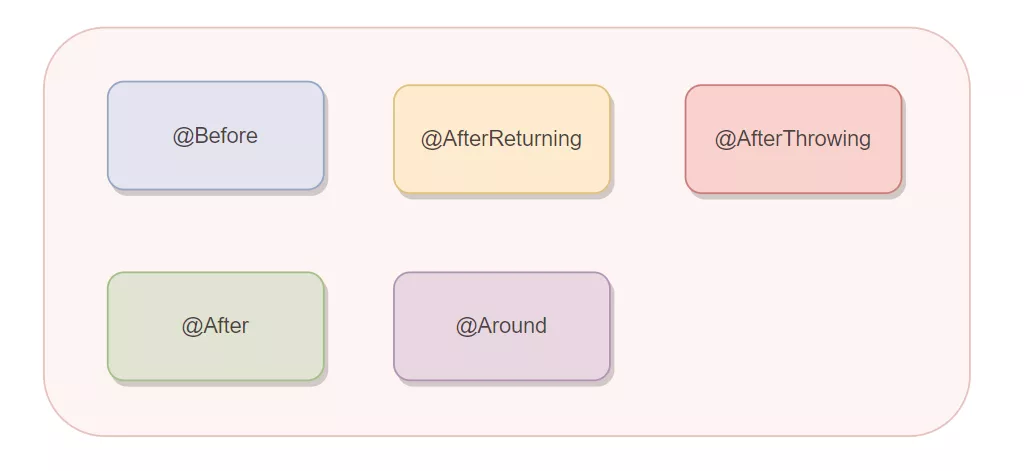Viewport: 1024px width, 471px height.
Task: Click the "@After" text in green box
Action: [x=215, y=326]
